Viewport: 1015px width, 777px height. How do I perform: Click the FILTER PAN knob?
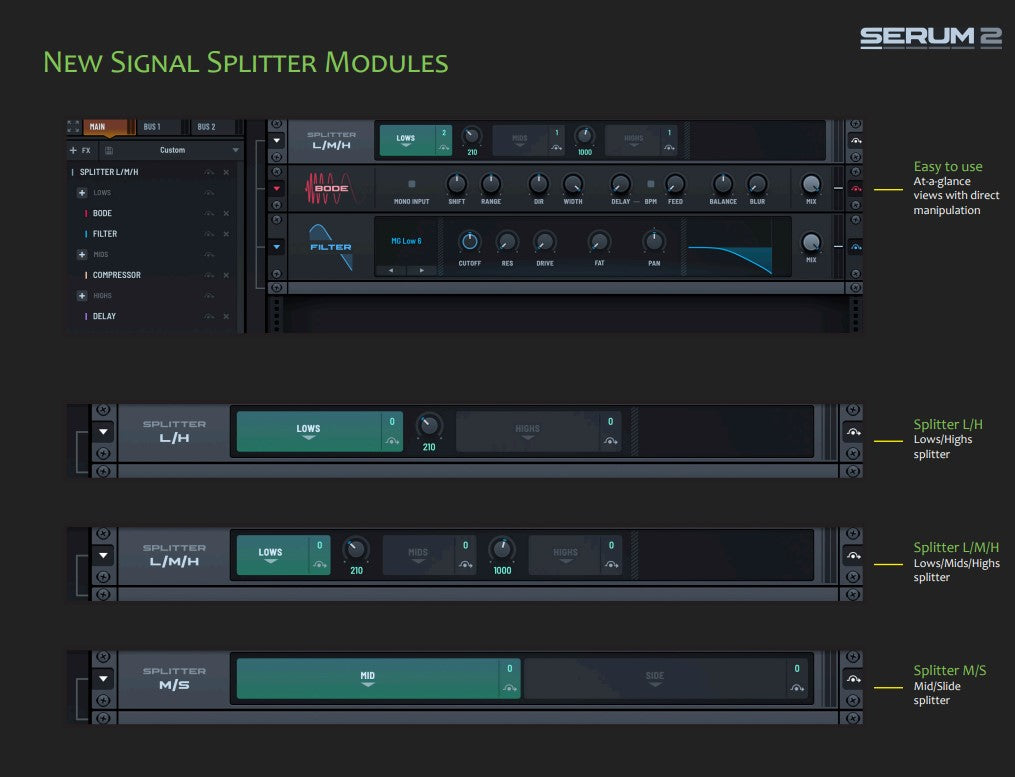(654, 242)
